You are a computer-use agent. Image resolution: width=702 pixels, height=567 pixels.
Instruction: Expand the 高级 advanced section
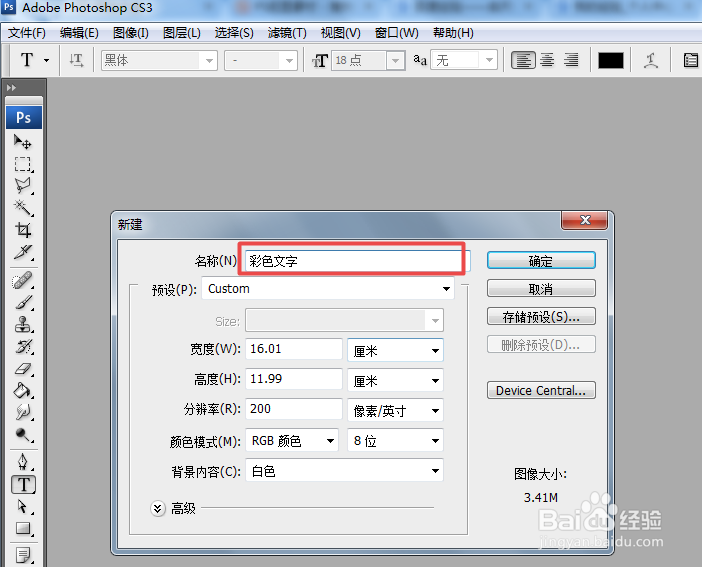(158, 508)
